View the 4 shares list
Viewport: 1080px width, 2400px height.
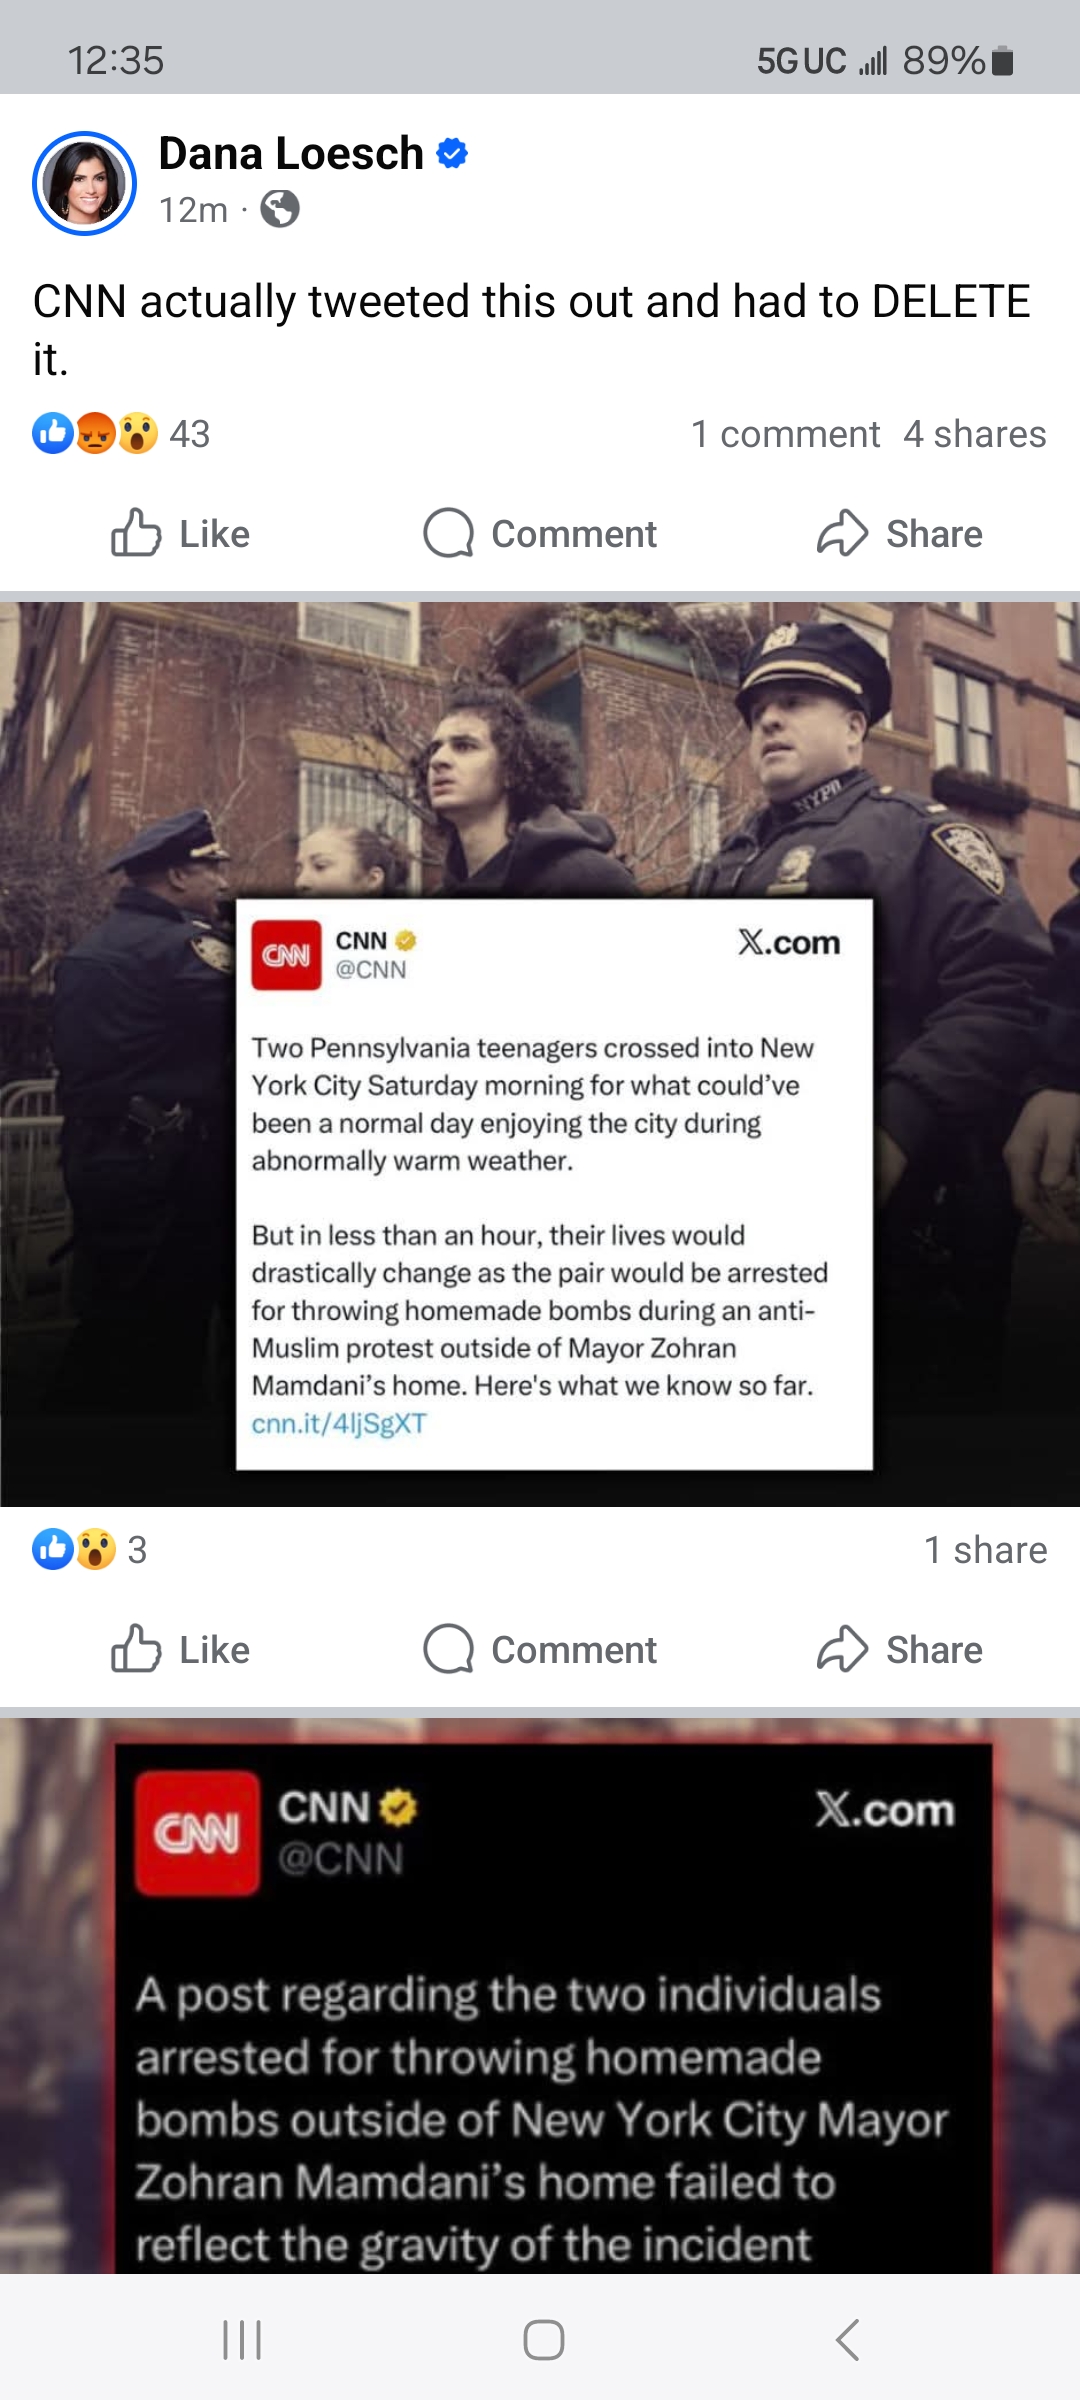click(975, 434)
